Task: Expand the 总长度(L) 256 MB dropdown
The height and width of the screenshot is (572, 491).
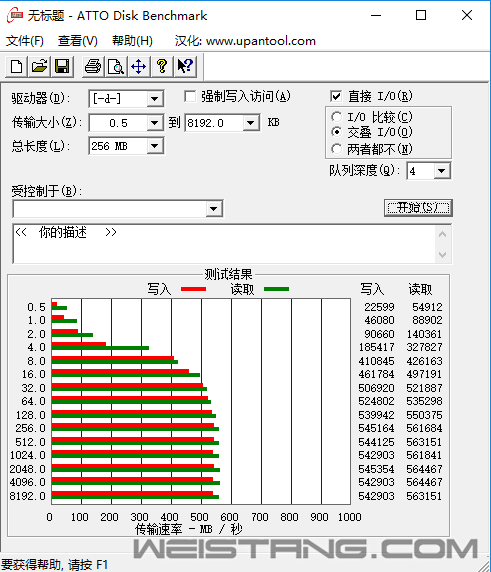Action: pyautogui.click(x=155, y=146)
